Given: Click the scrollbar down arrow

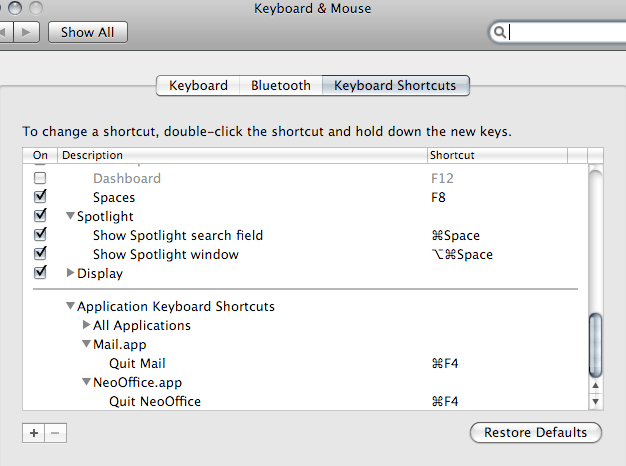Looking at the screenshot, I should [x=595, y=401].
